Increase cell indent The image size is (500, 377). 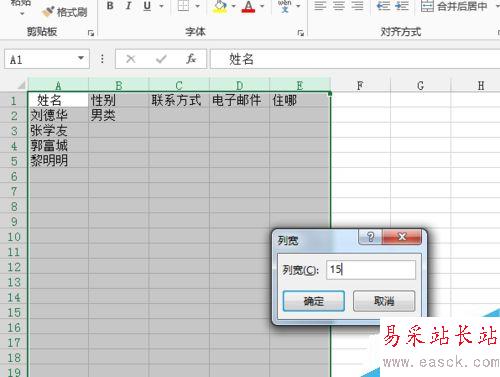click(401, 6)
